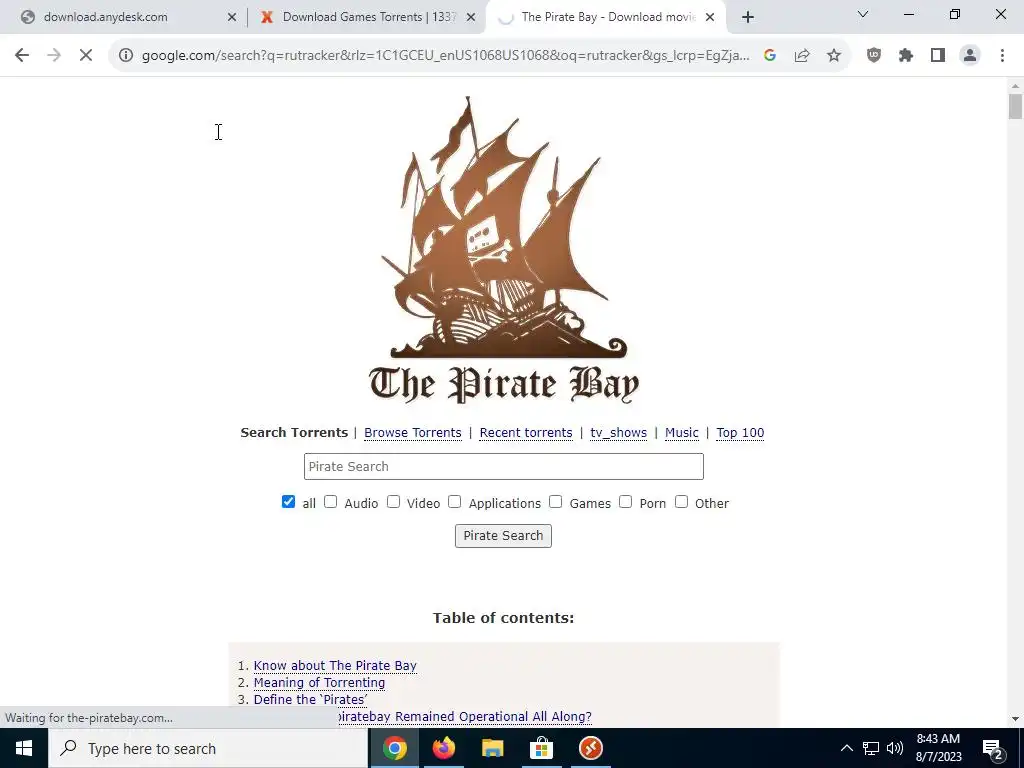Open Know about The Pirate Bay link

pos(335,665)
